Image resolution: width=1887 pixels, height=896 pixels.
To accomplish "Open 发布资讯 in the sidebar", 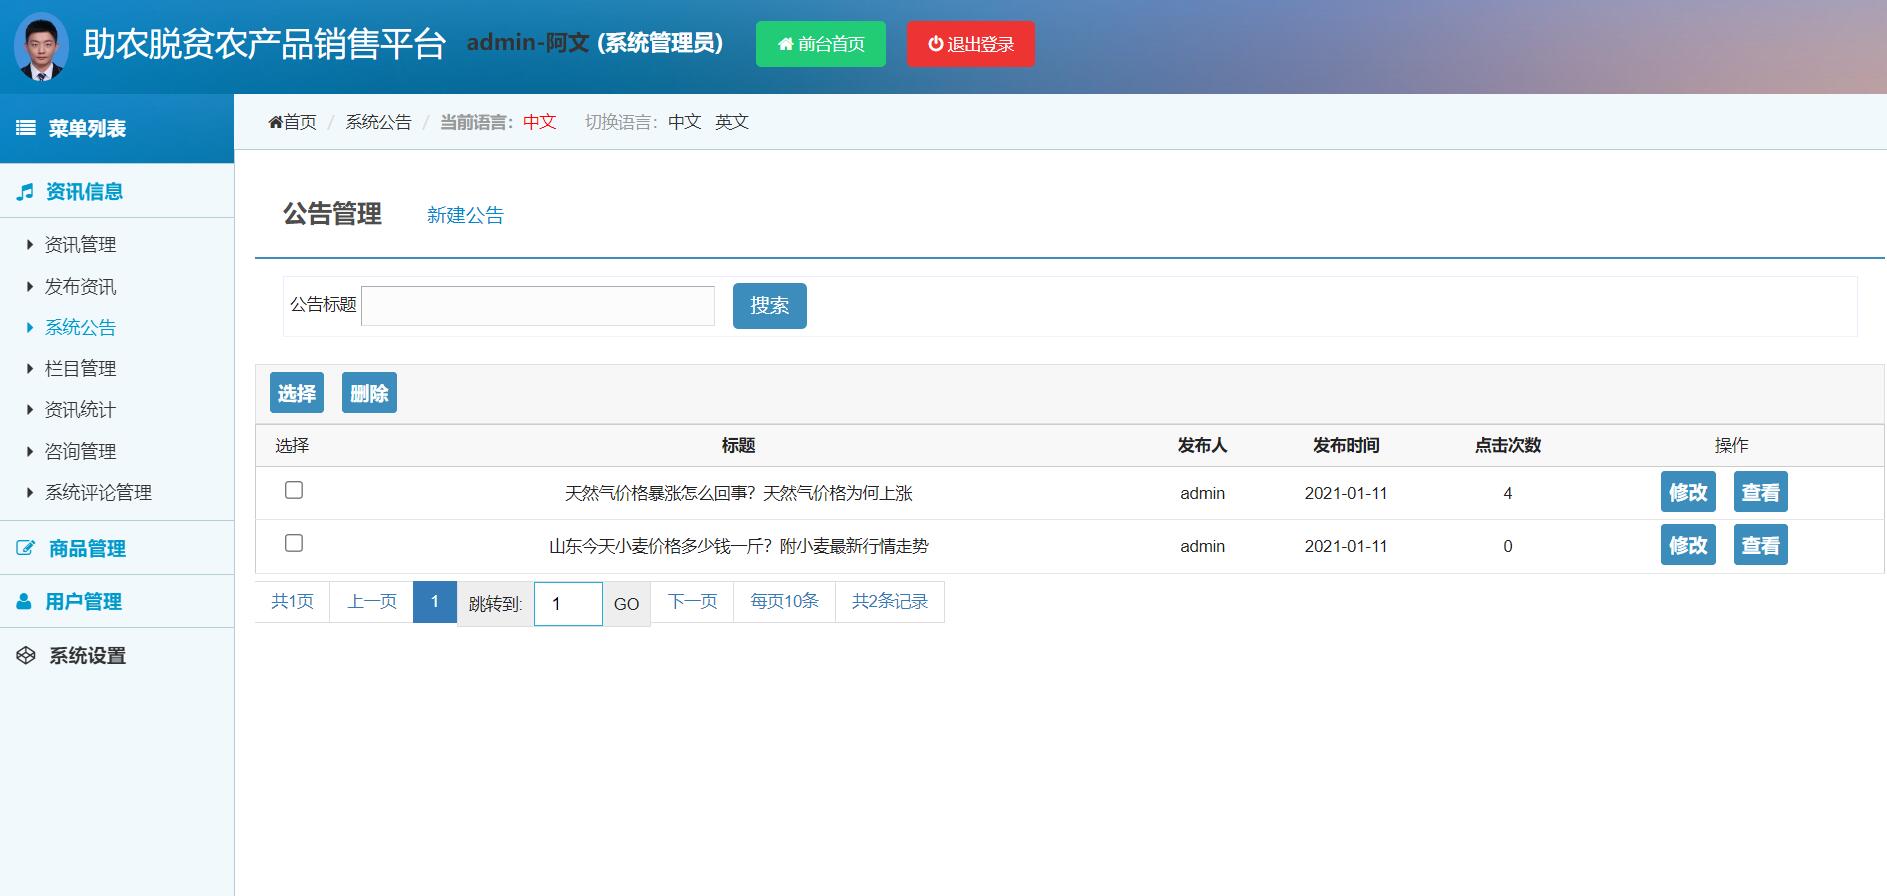I will pyautogui.click(x=80, y=287).
